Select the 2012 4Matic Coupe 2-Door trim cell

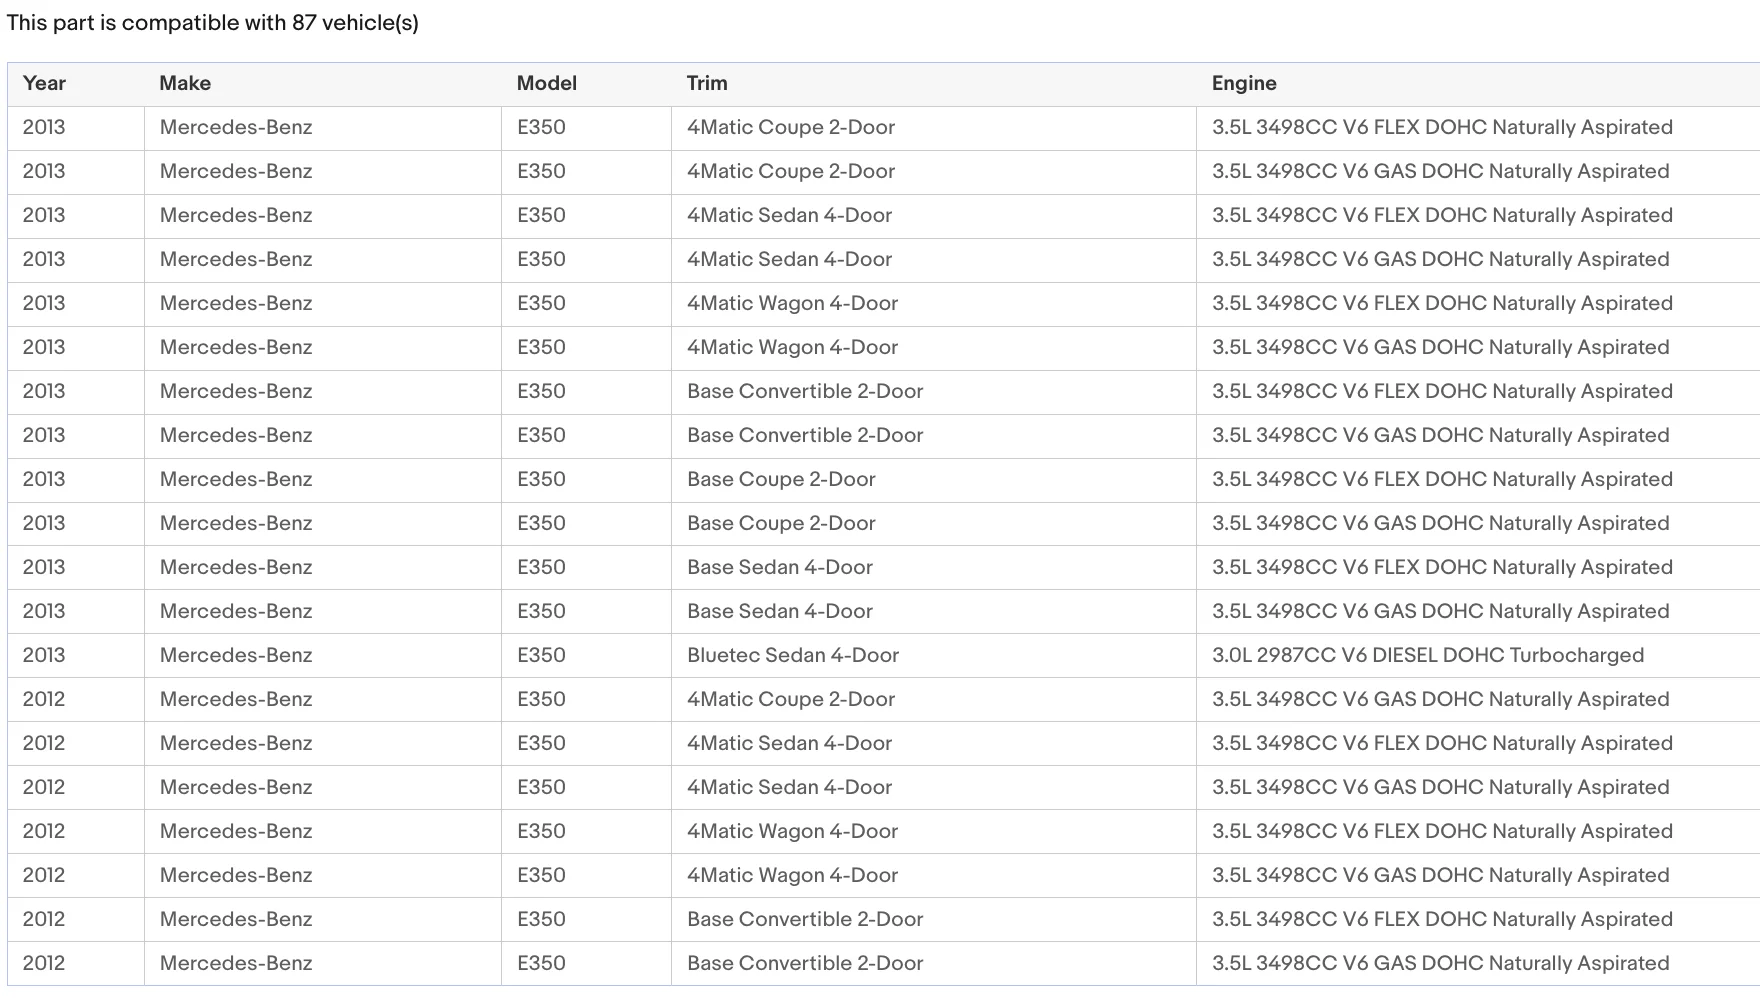click(934, 700)
